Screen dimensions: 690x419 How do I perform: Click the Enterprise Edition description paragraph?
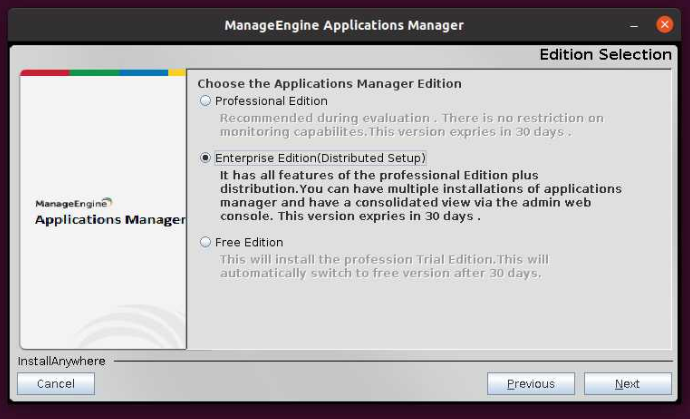coord(420,195)
